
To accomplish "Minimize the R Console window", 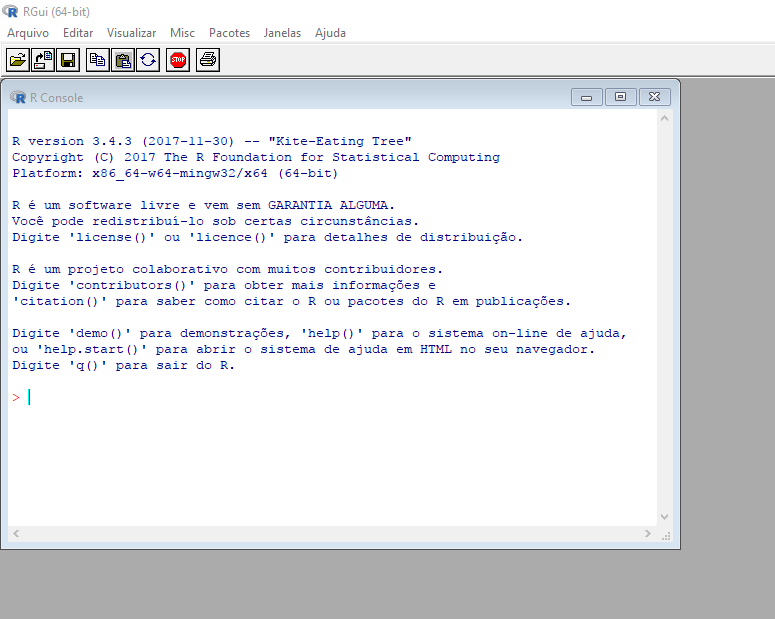I will [x=587, y=97].
